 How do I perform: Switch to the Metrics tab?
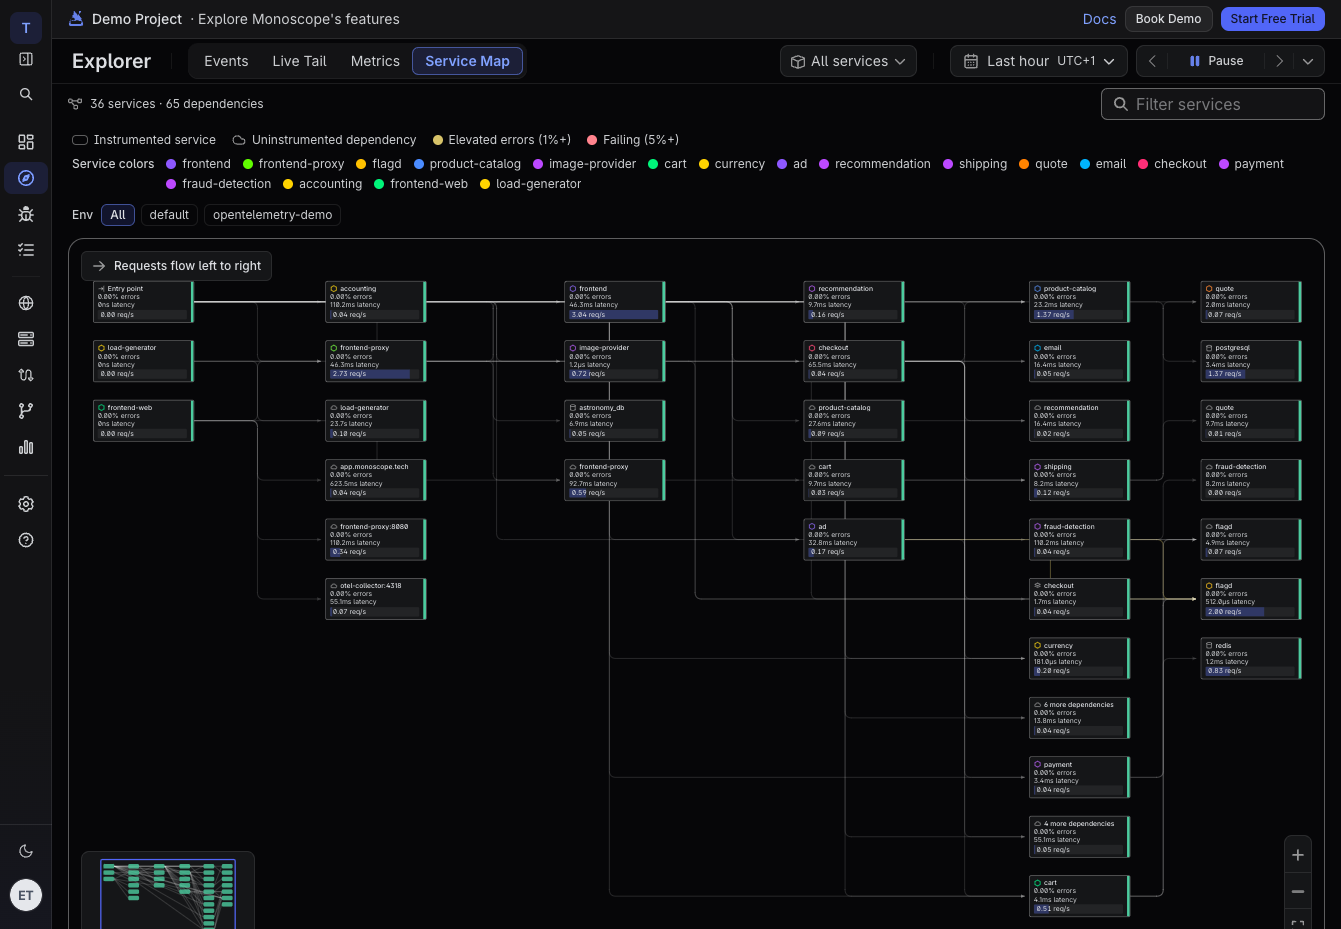375,61
